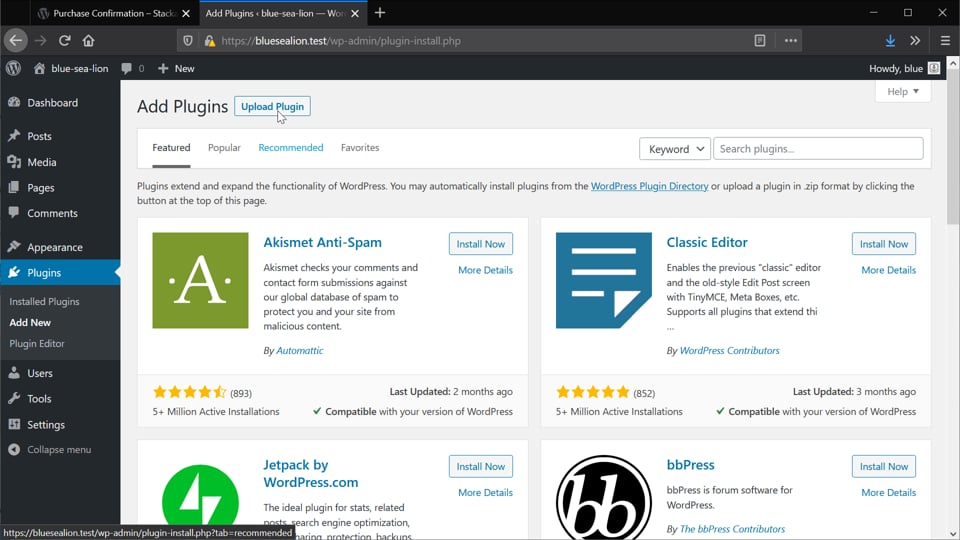The image size is (960, 540).
Task: Expand more tools overflow chevron
Action: pyautogui.click(x=915, y=40)
